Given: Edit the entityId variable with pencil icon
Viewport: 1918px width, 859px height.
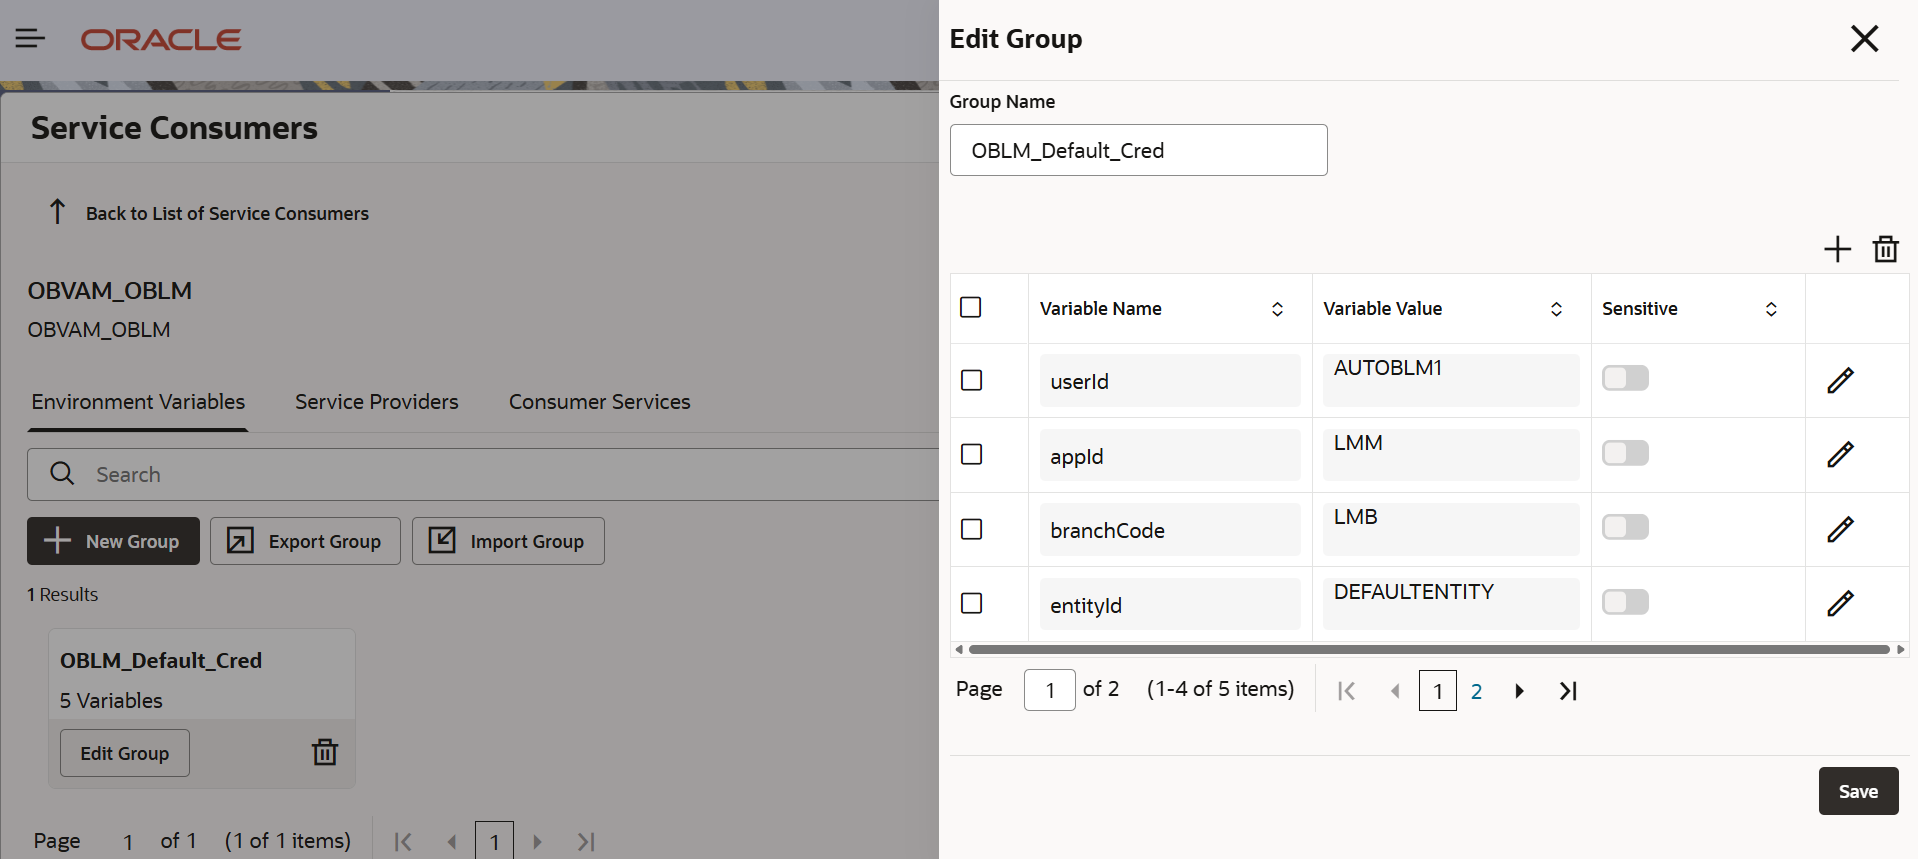Looking at the screenshot, I should [x=1840, y=603].
